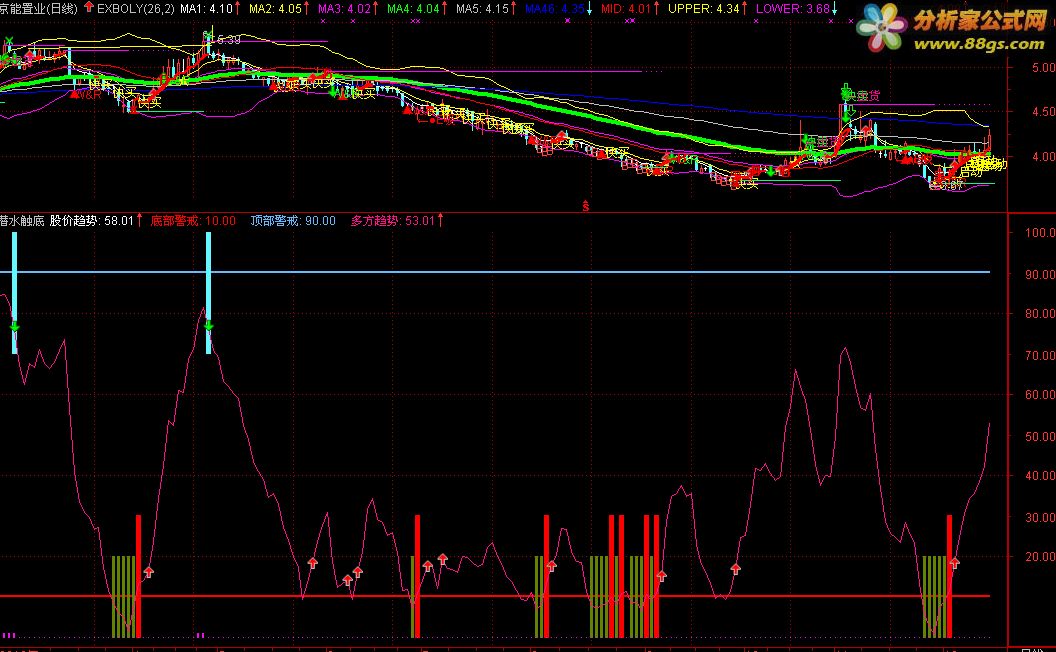Click the MA5: 4.15 readout

point(482,9)
